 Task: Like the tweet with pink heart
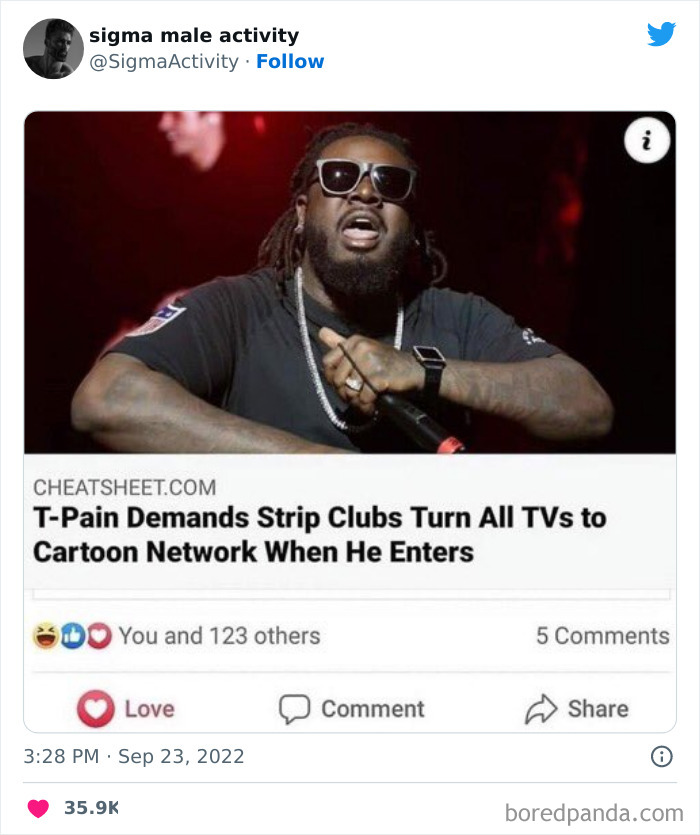pos(38,808)
